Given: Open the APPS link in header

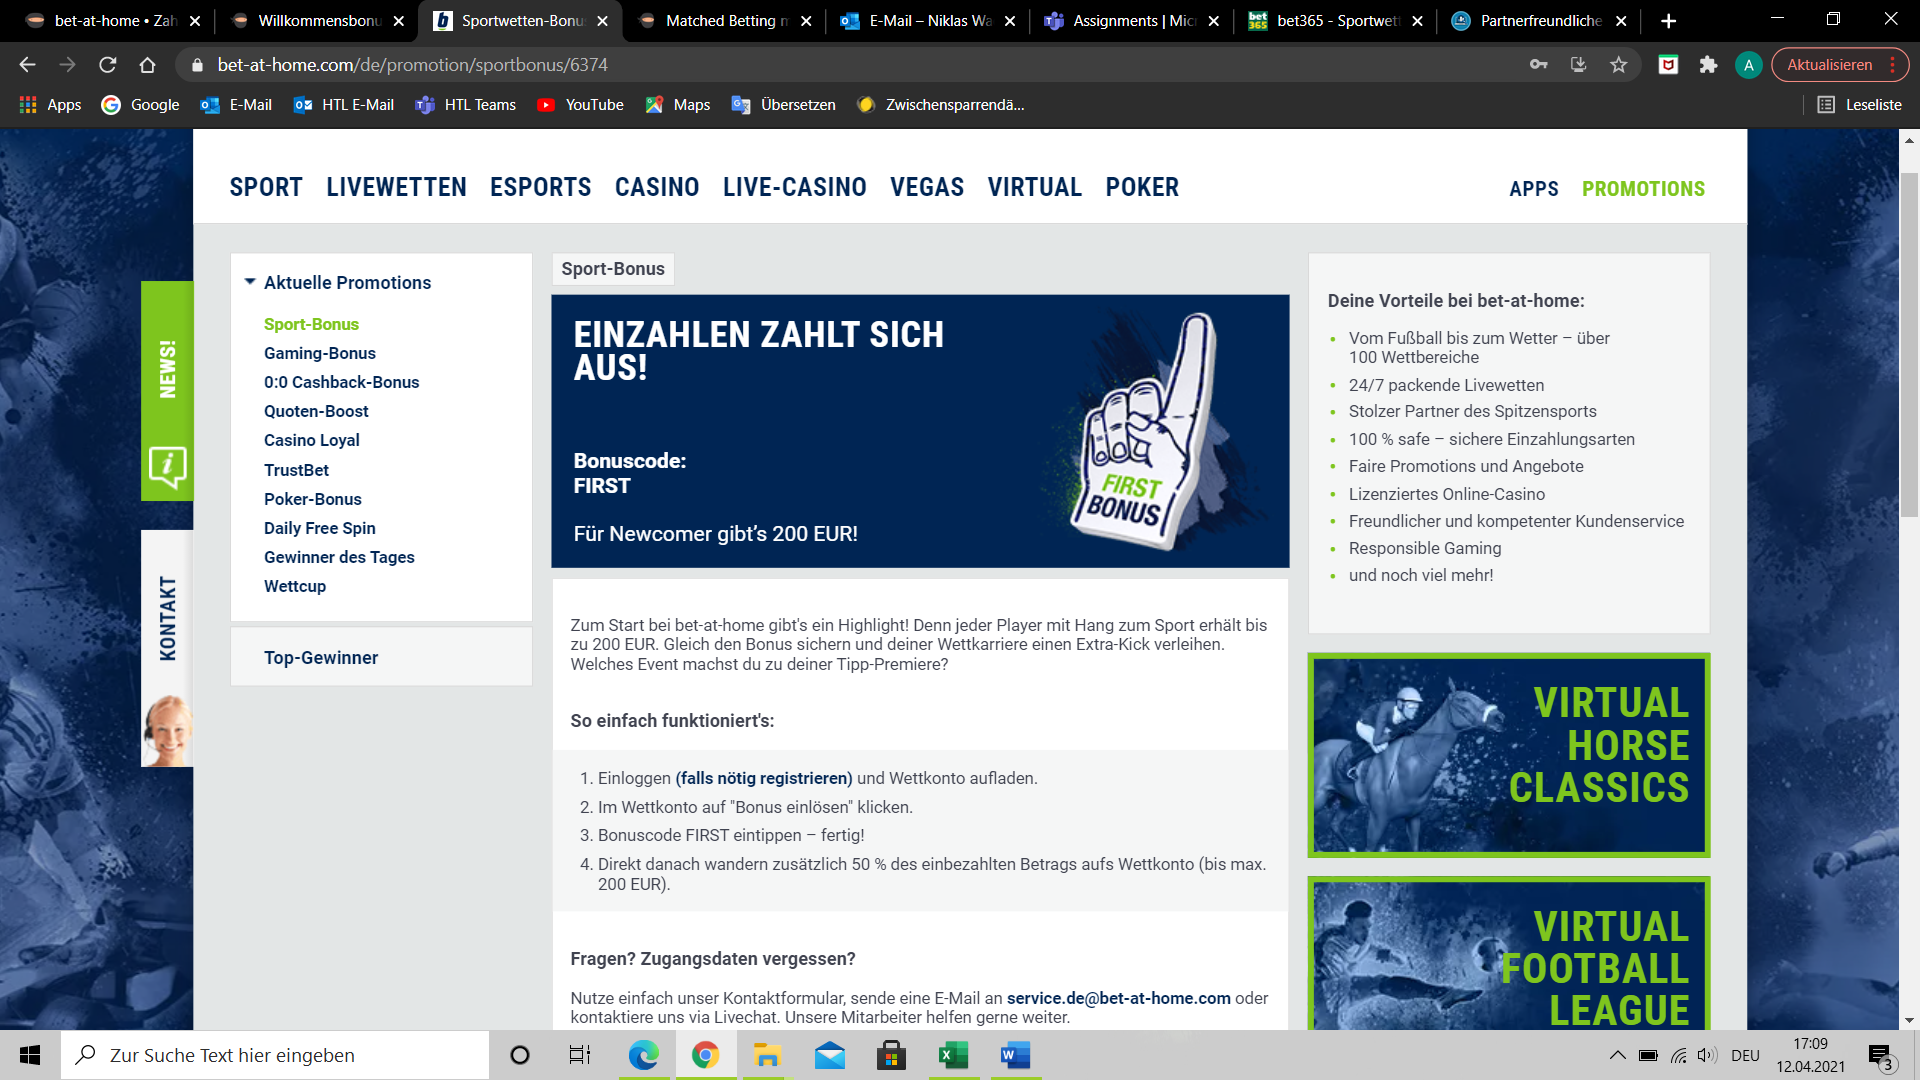Looking at the screenshot, I should (1534, 189).
